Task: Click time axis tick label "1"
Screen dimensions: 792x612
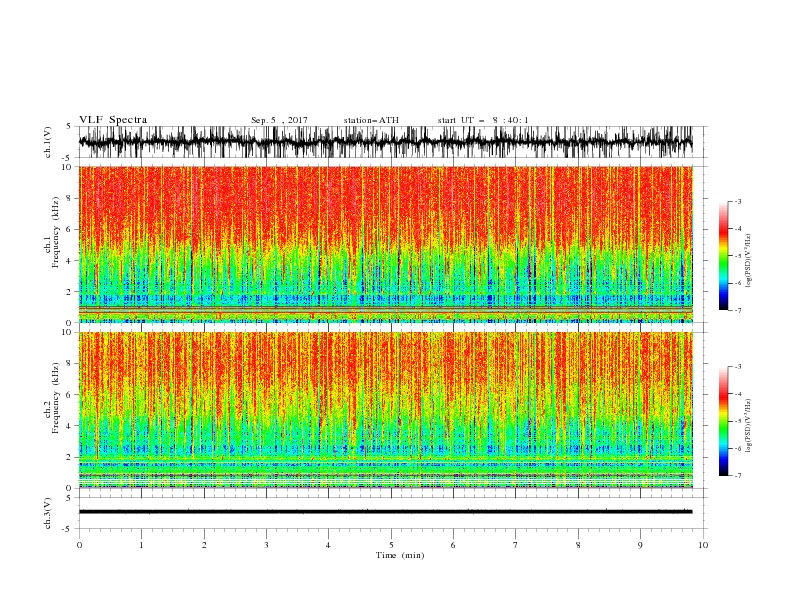Action: point(141,545)
